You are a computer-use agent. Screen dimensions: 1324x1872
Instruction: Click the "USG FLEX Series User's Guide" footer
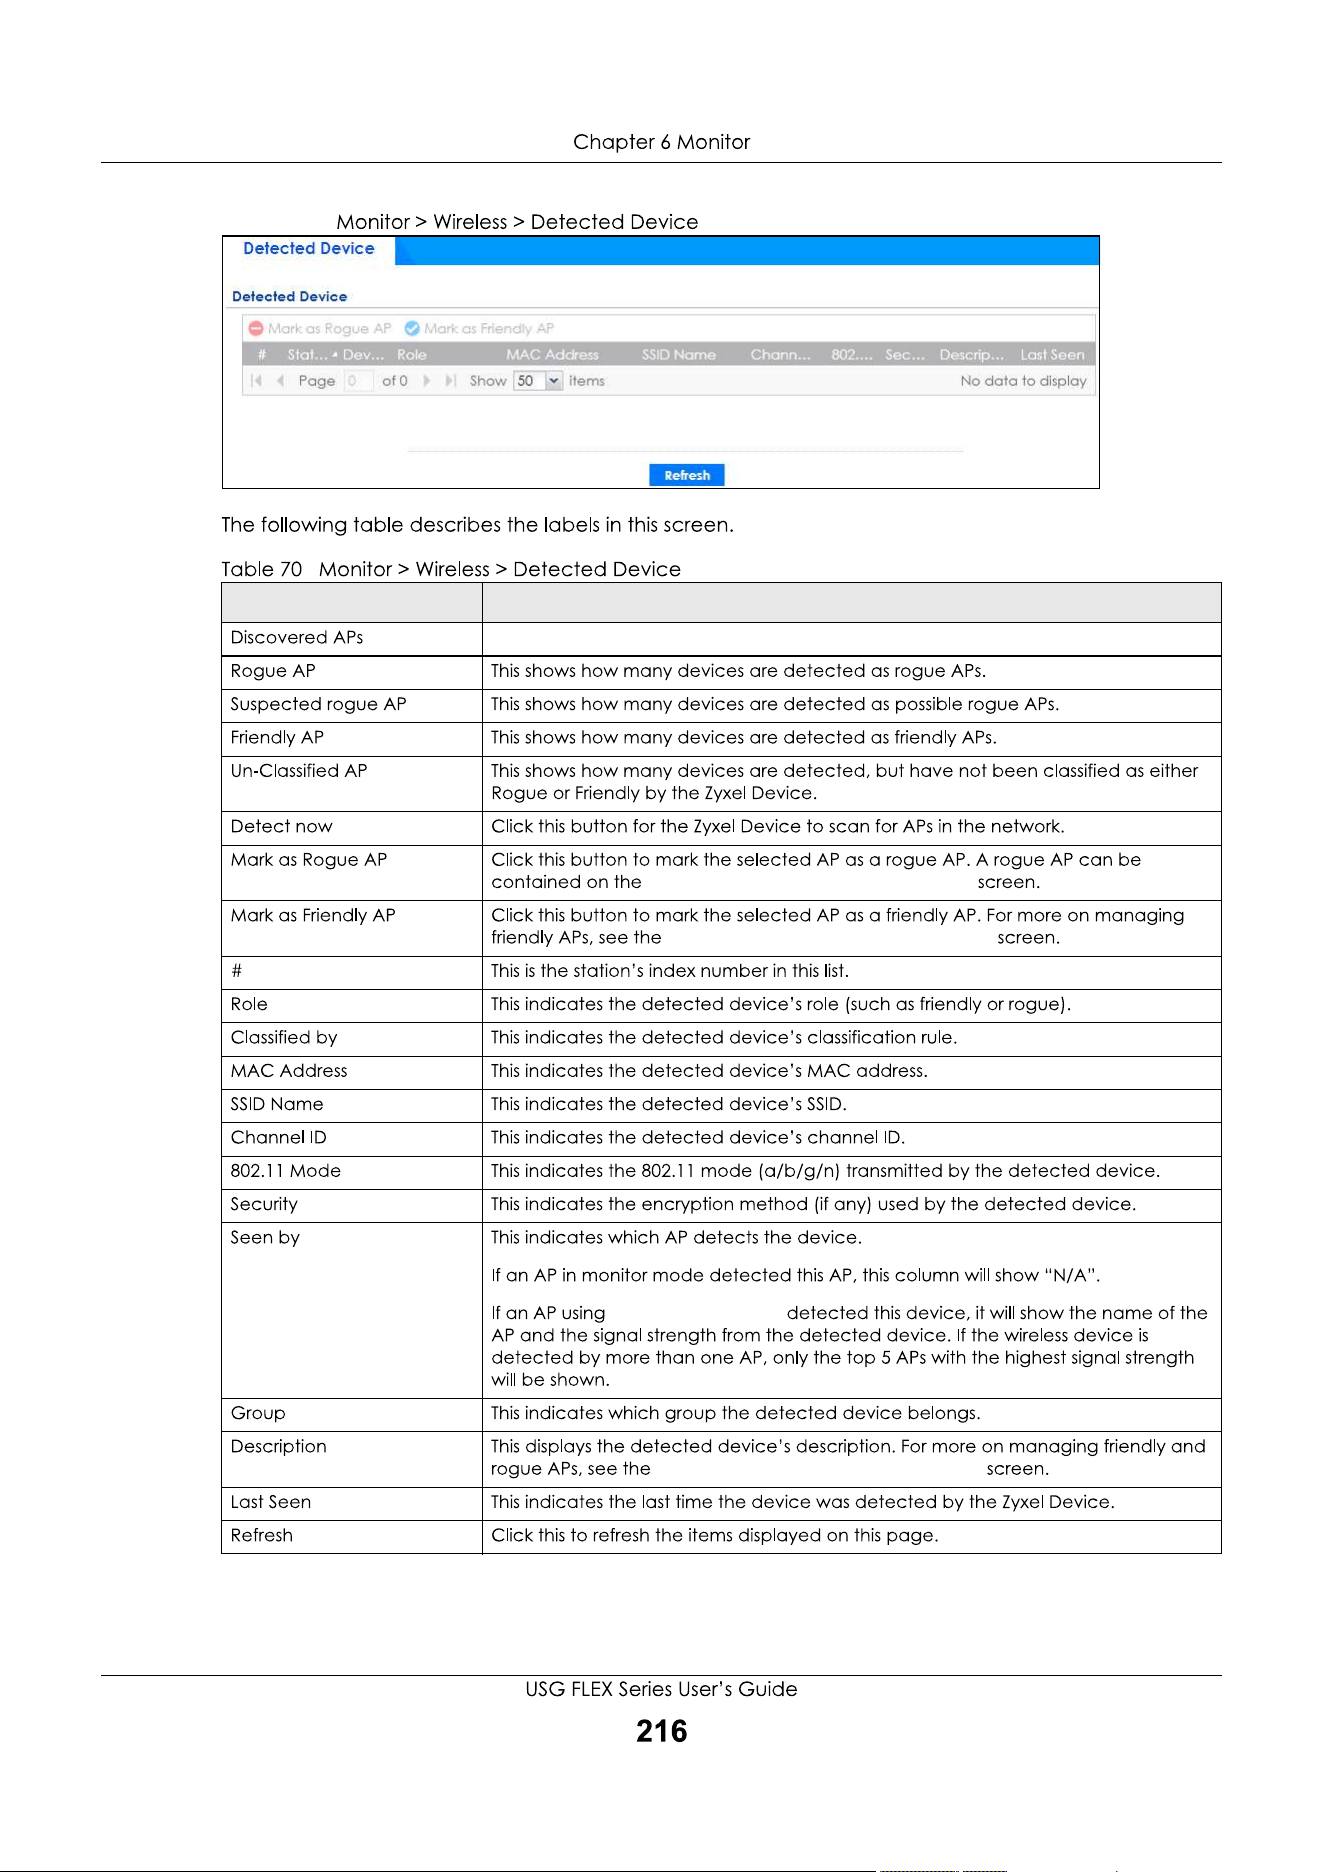pyautogui.click(x=661, y=1690)
